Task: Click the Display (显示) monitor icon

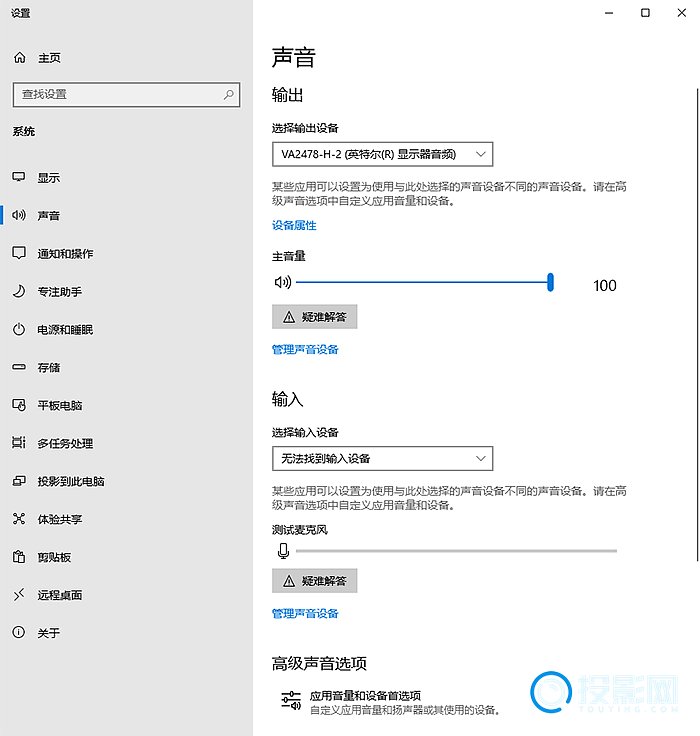Action: pos(19,178)
